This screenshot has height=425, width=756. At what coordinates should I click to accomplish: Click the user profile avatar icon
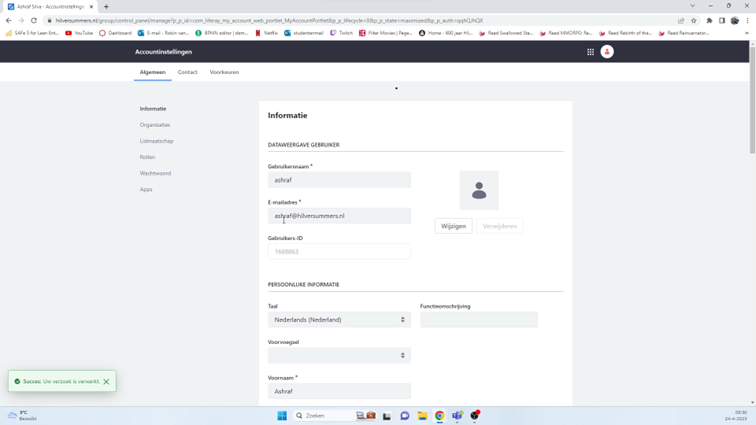607,52
